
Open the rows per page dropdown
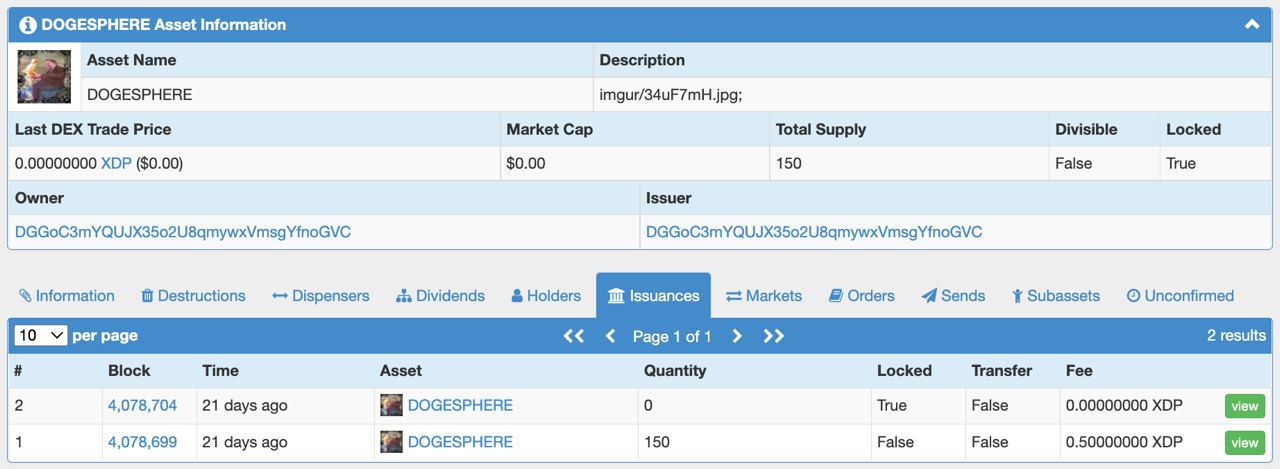[x=41, y=335]
